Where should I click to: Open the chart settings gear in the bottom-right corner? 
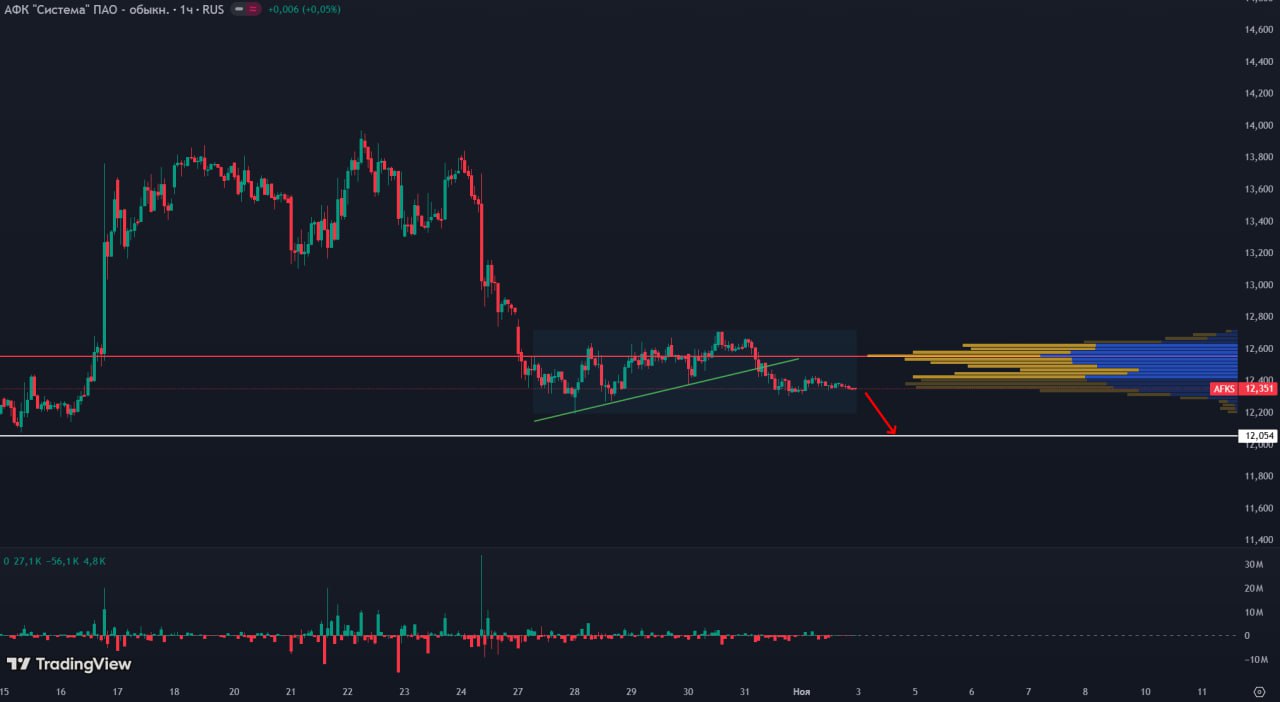pos(1259,691)
